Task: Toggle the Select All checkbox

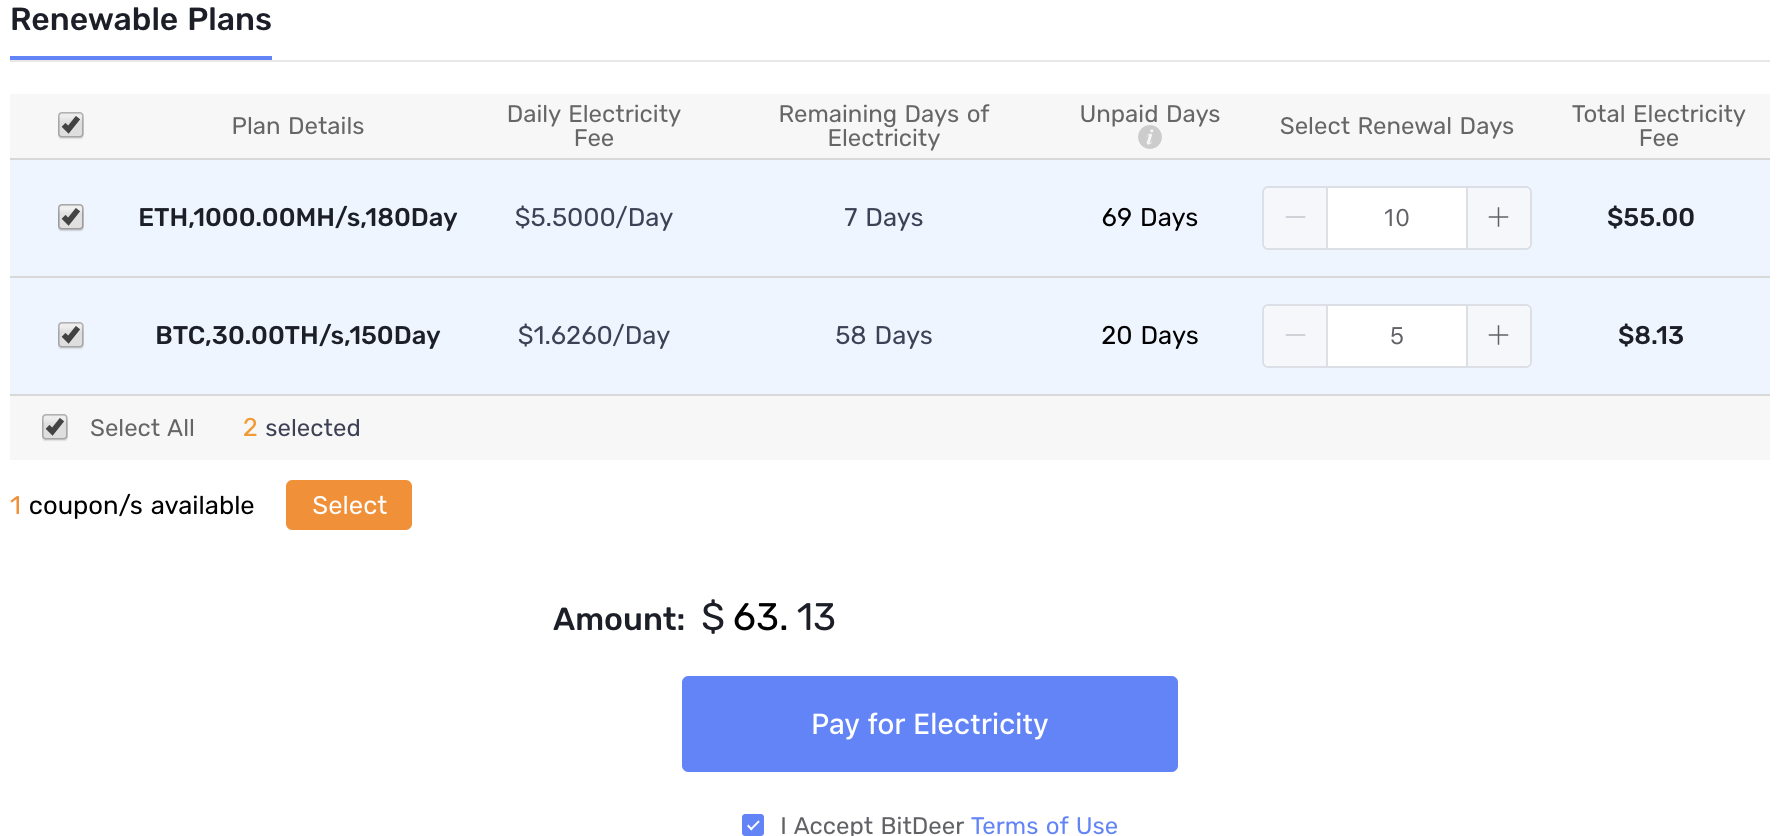Action: click(x=55, y=427)
